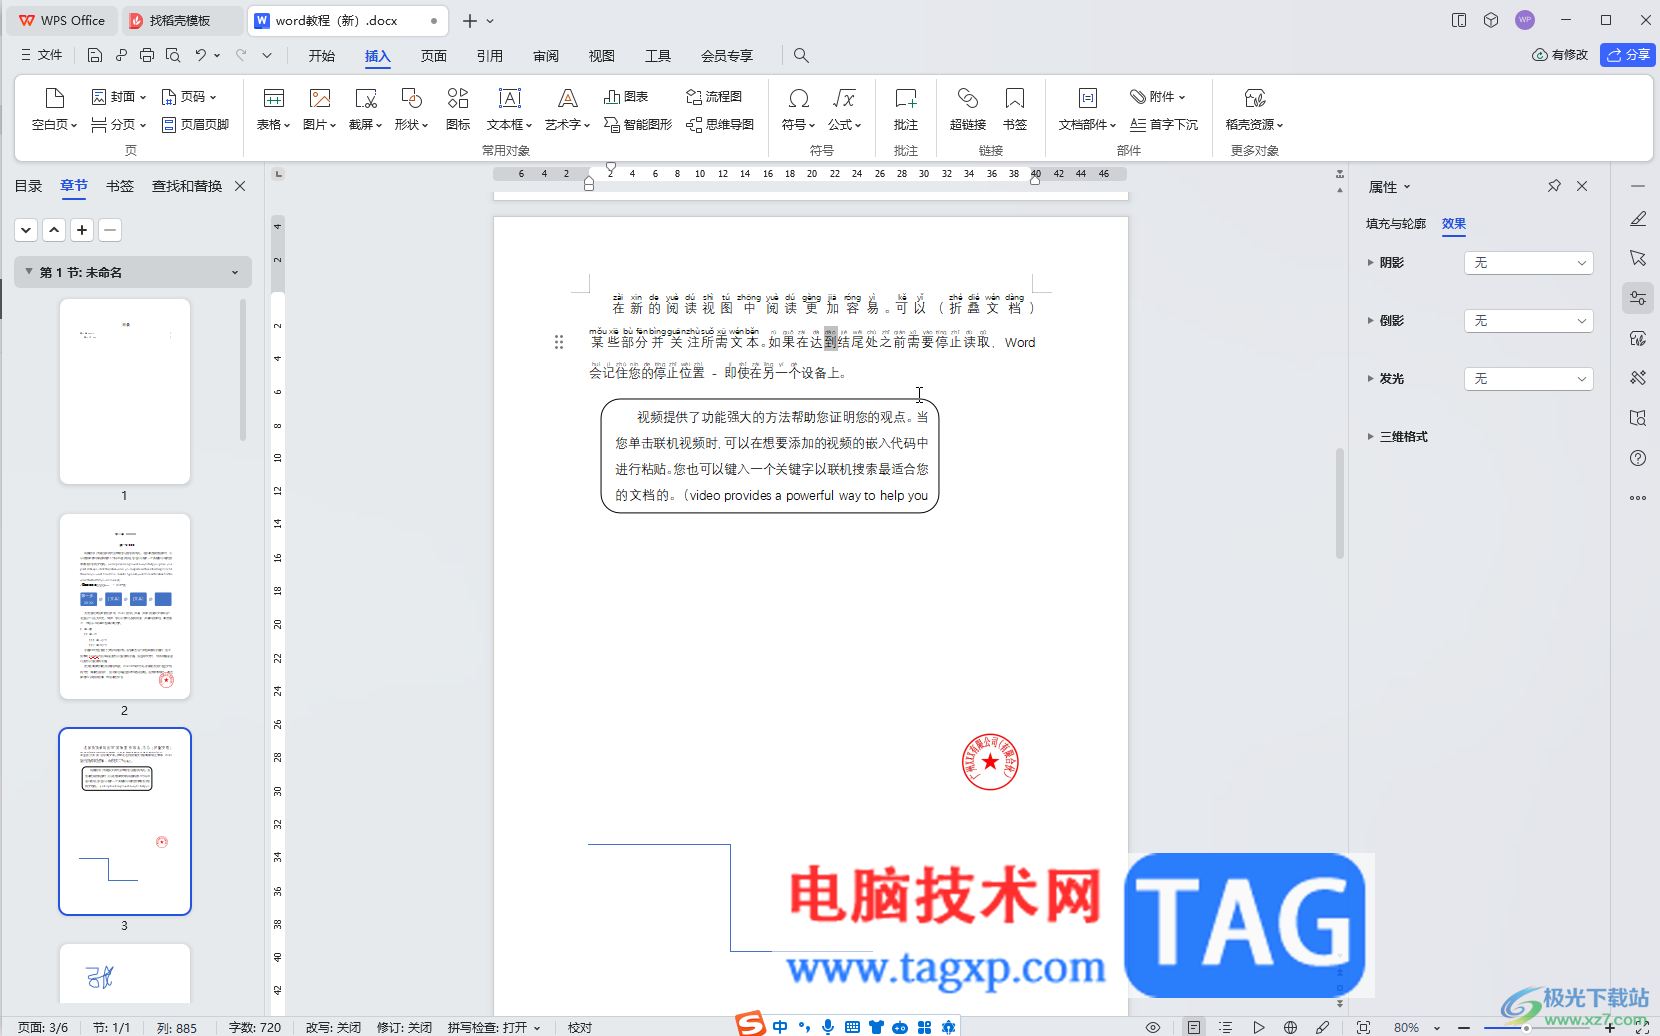
Task: Open the 引用 ribbon tab
Action: [490, 56]
